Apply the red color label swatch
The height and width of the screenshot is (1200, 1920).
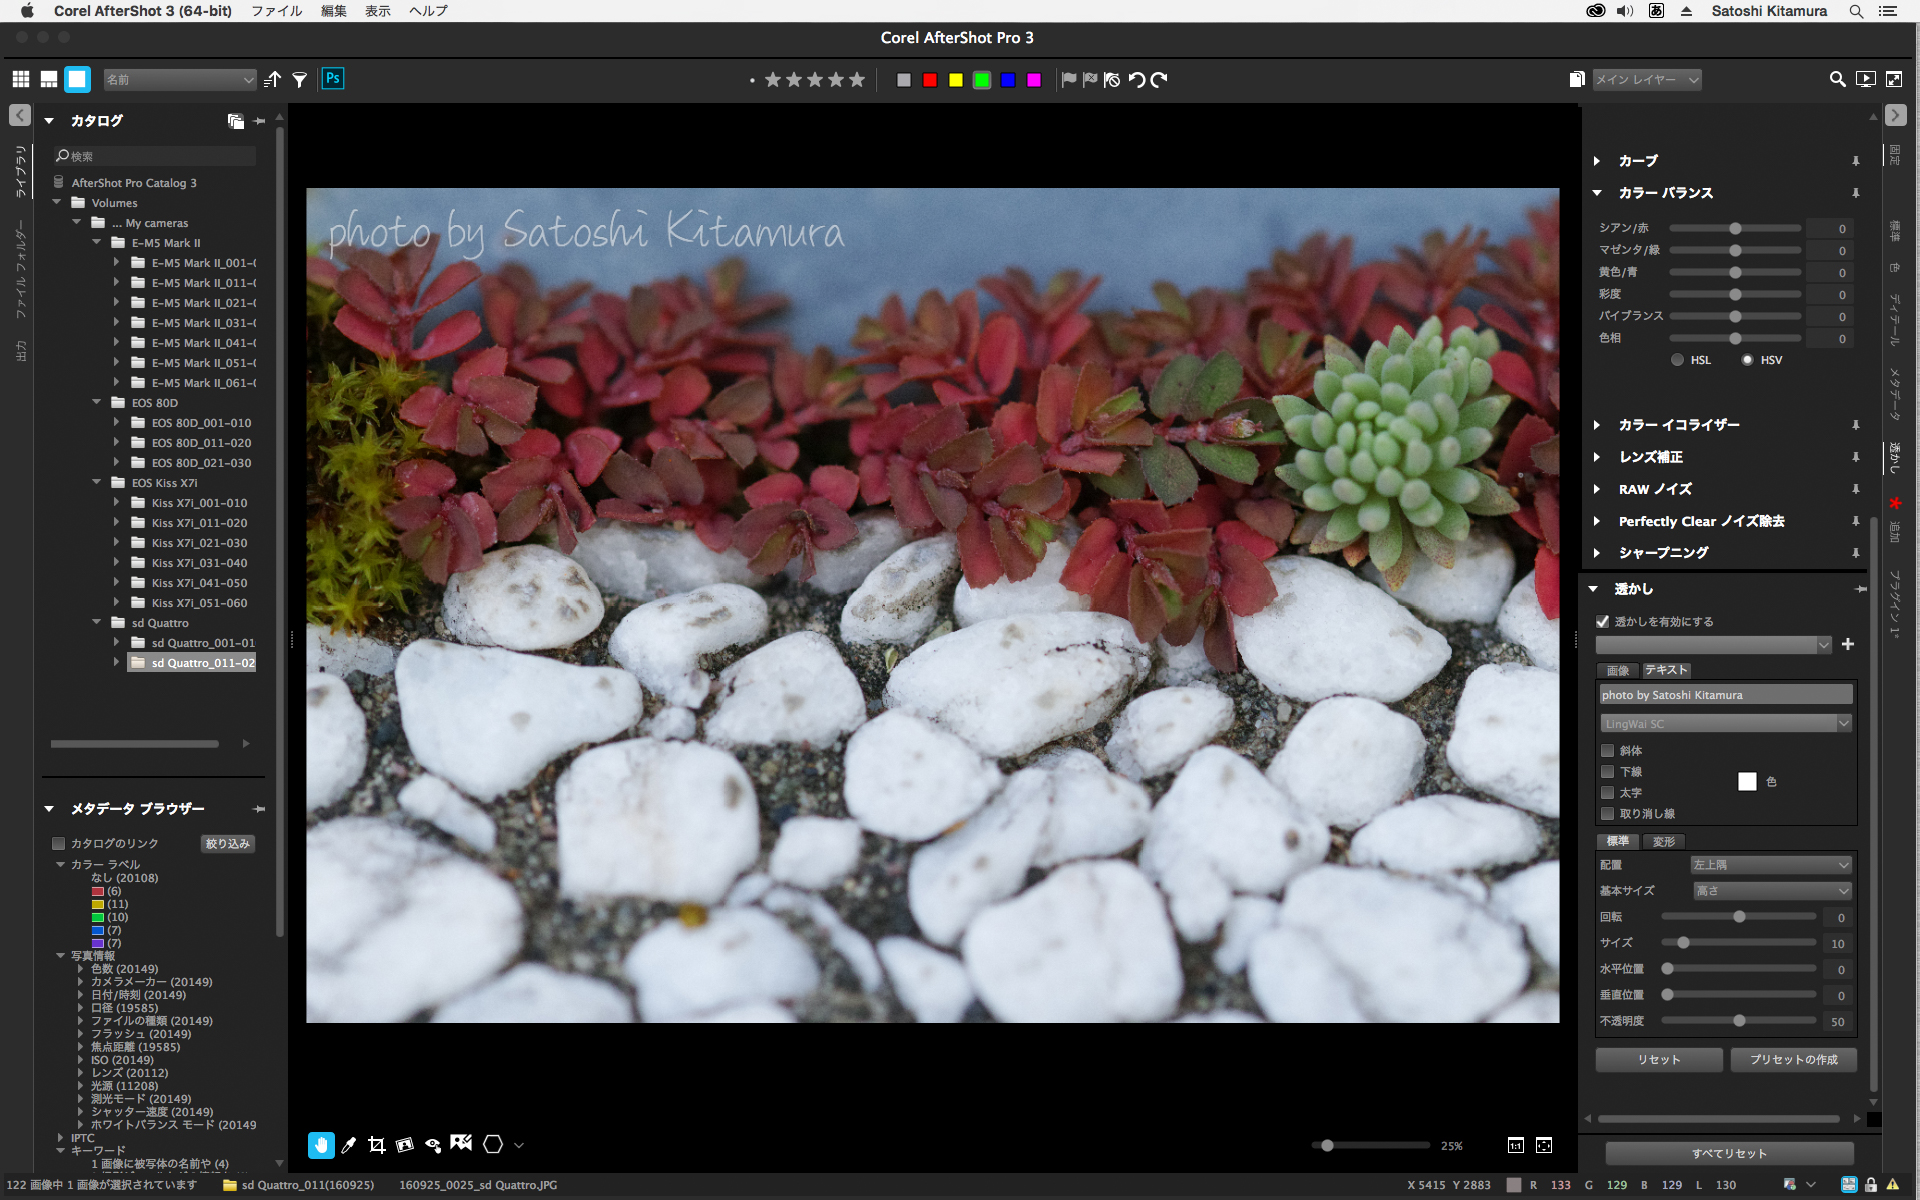[930, 80]
